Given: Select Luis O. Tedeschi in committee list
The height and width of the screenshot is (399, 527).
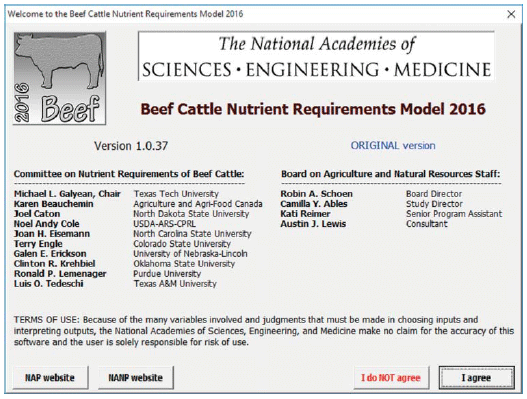Looking at the screenshot, I should pyautogui.click(x=49, y=284).
